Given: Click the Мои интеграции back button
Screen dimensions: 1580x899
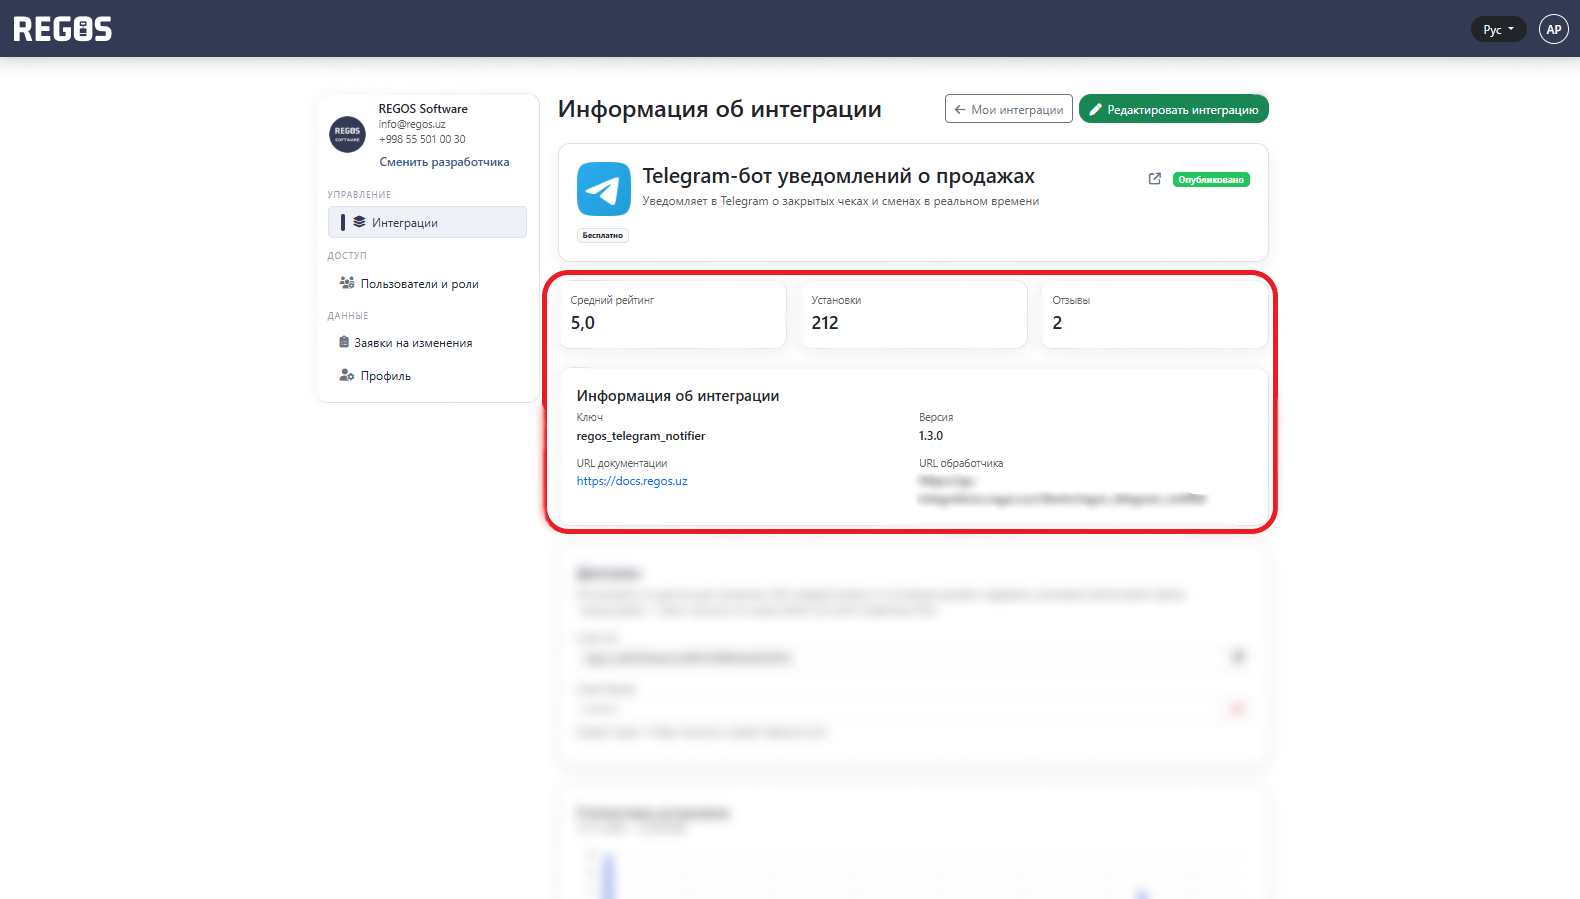Looking at the screenshot, I should [x=1008, y=109].
